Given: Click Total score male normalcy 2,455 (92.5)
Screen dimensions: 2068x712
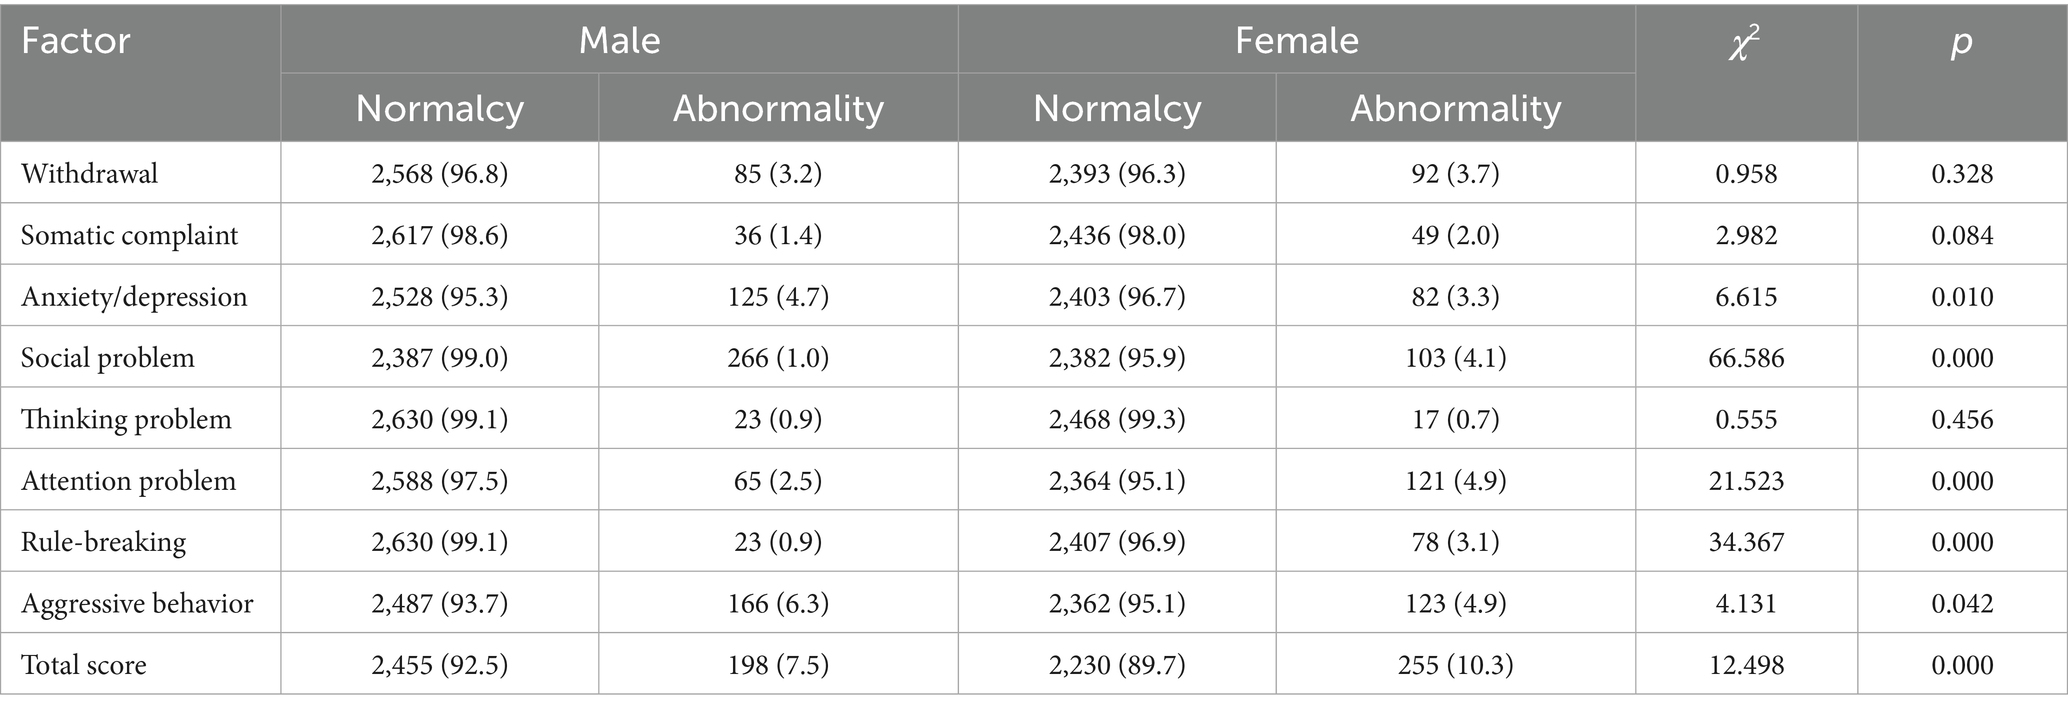Looking at the screenshot, I should point(439,665).
